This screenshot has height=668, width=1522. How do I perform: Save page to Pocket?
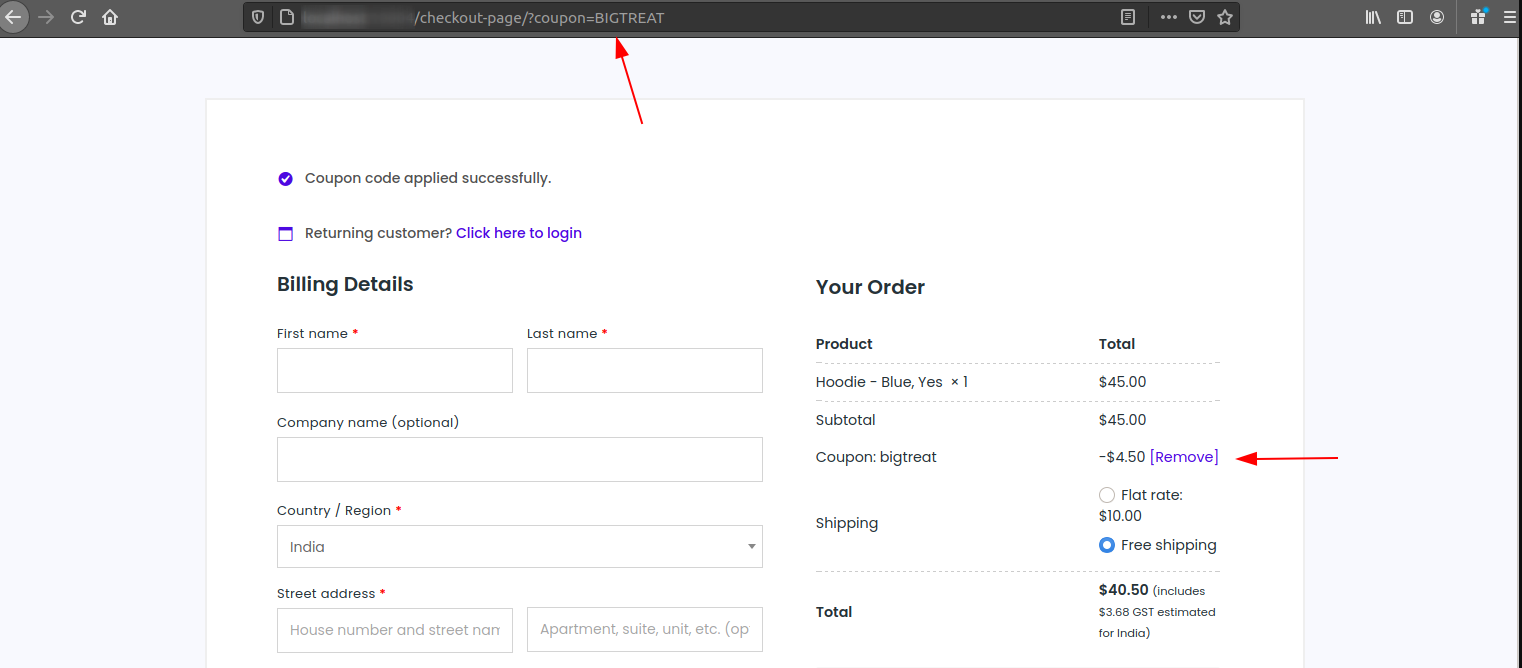coord(1196,17)
